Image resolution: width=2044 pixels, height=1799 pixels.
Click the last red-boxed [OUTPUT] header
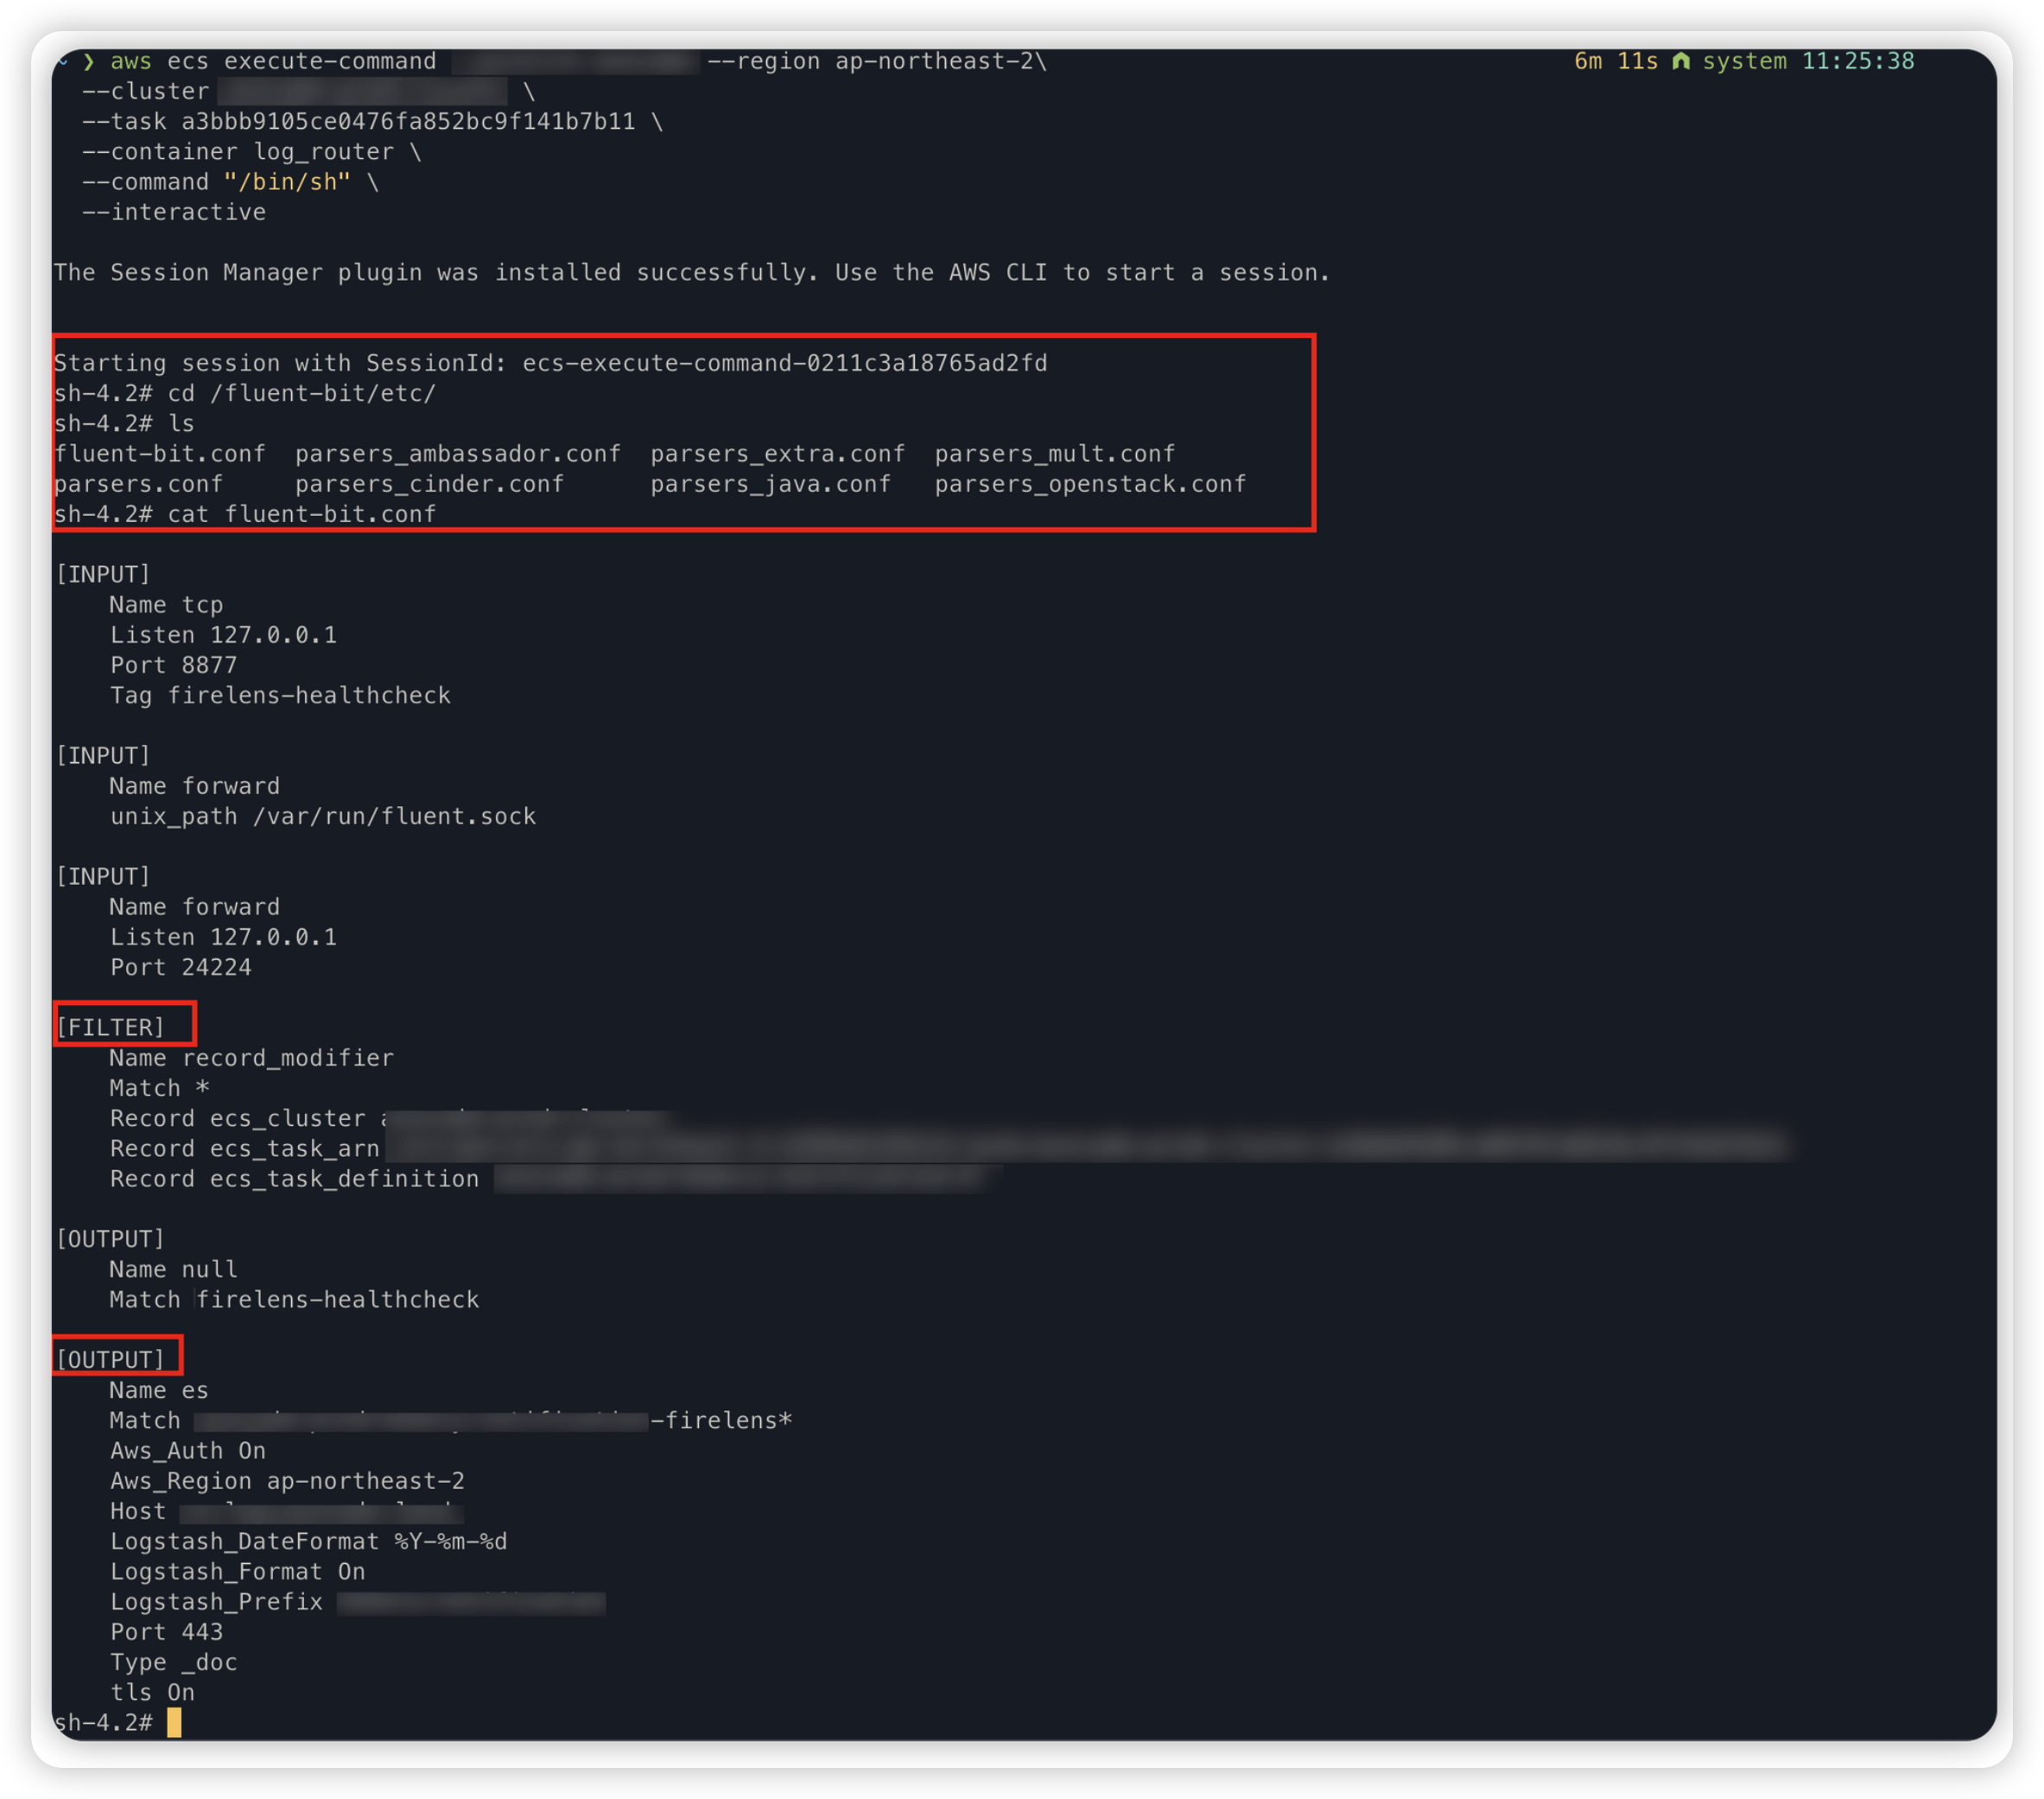[x=110, y=1359]
